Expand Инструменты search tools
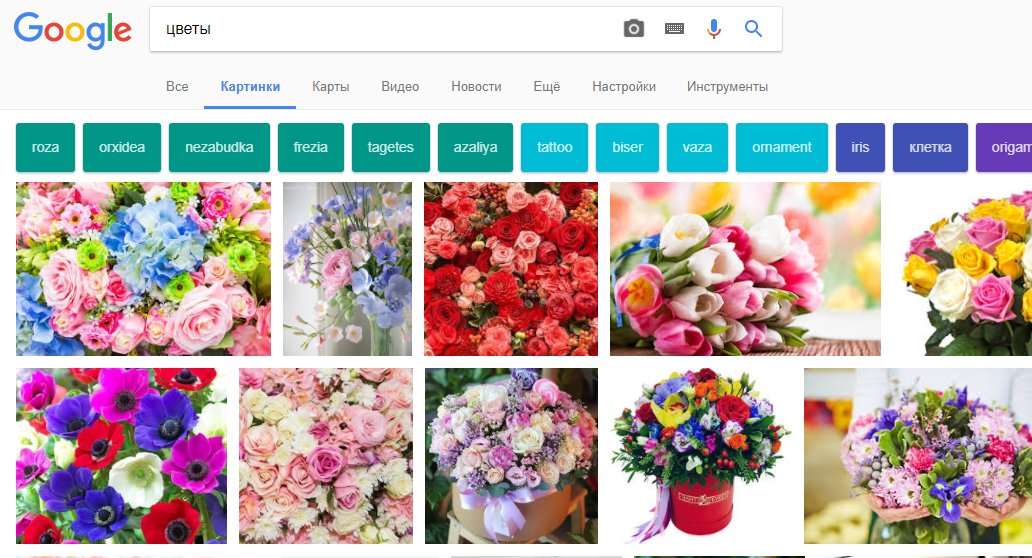The image size is (1032, 558). click(x=727, y=86)
